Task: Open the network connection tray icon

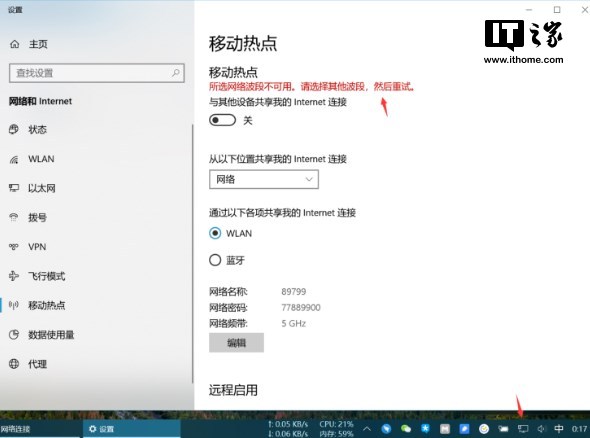Action: (x=523, y=429)
